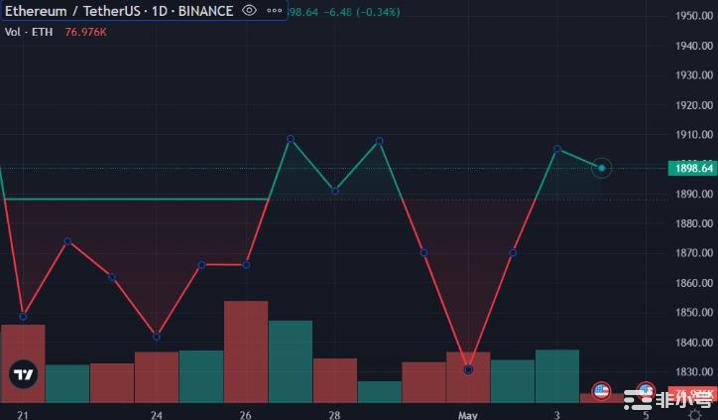Click the 76.976K volume value
The height and width of the screenshot is (420, 718).
click(87, 32)
